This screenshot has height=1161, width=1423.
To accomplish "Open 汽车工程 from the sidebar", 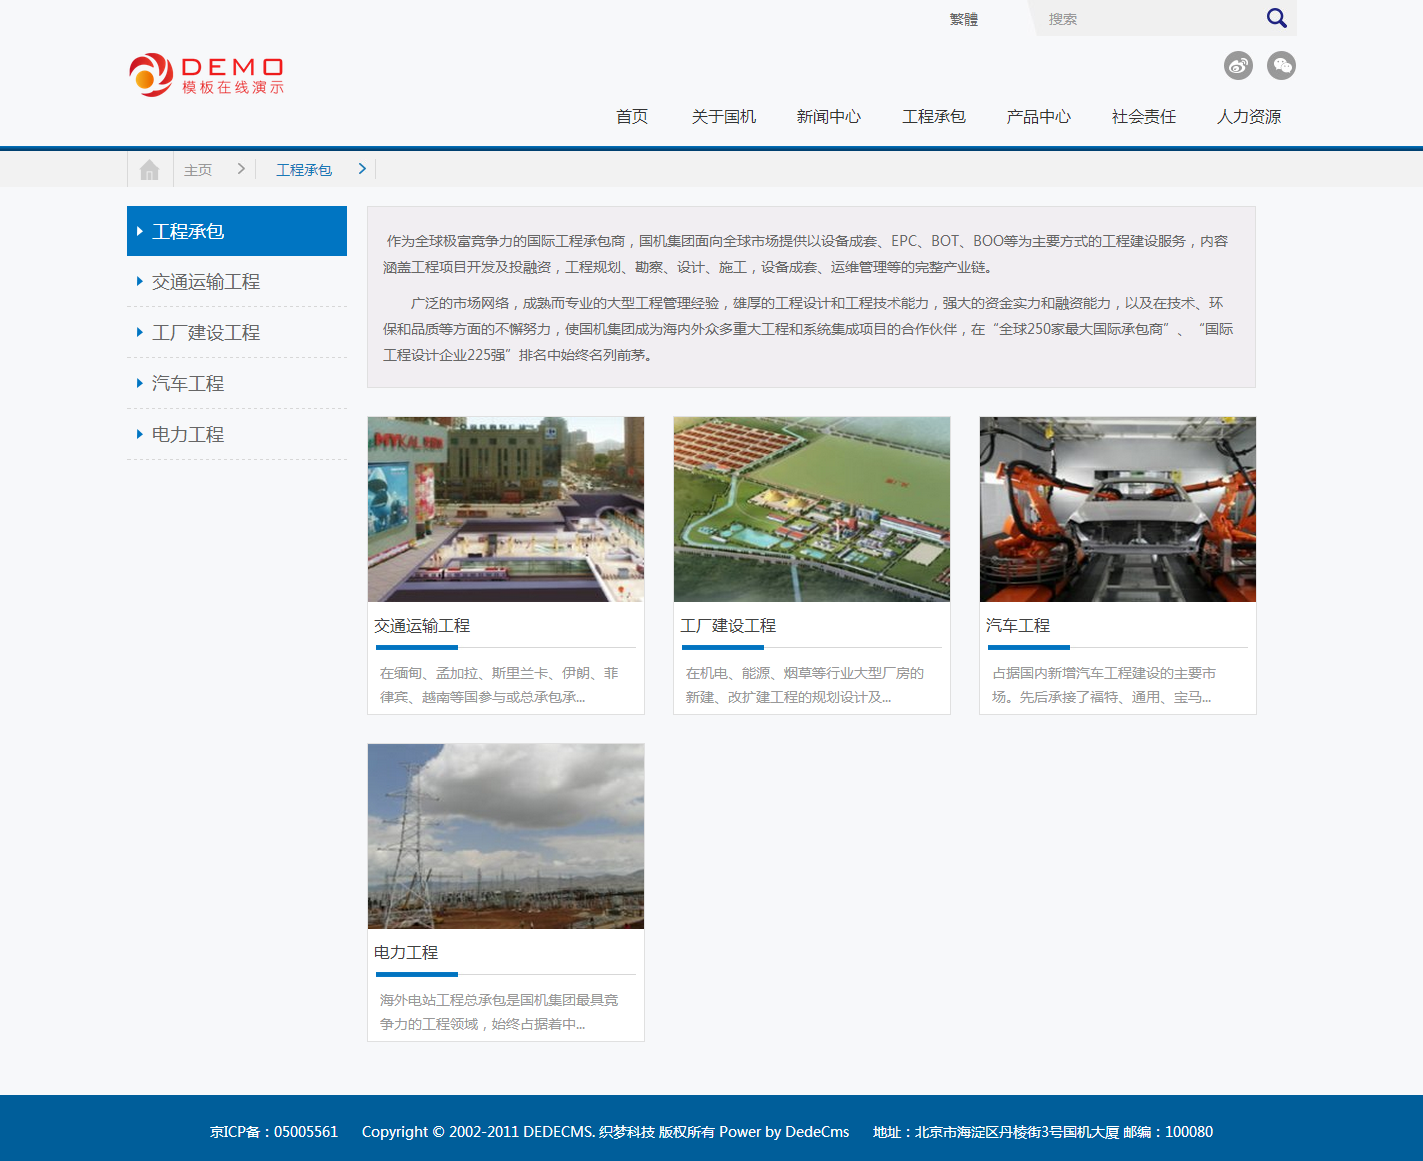I will pos(187,384).
